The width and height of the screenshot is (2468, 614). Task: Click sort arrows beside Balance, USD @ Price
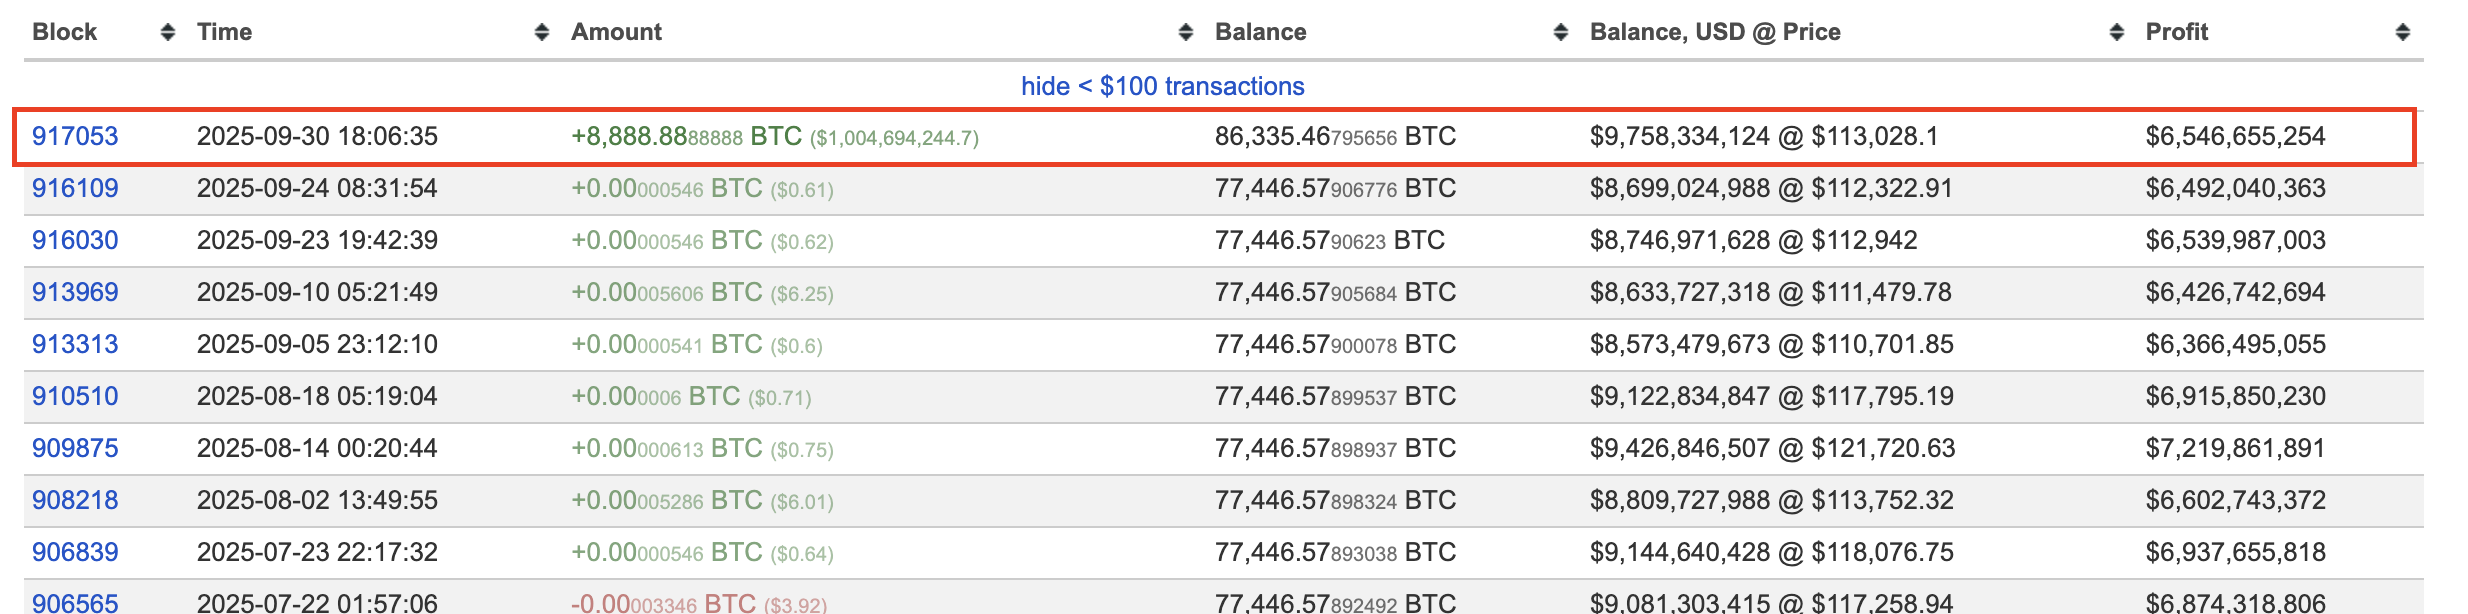tap(2117, 32)
